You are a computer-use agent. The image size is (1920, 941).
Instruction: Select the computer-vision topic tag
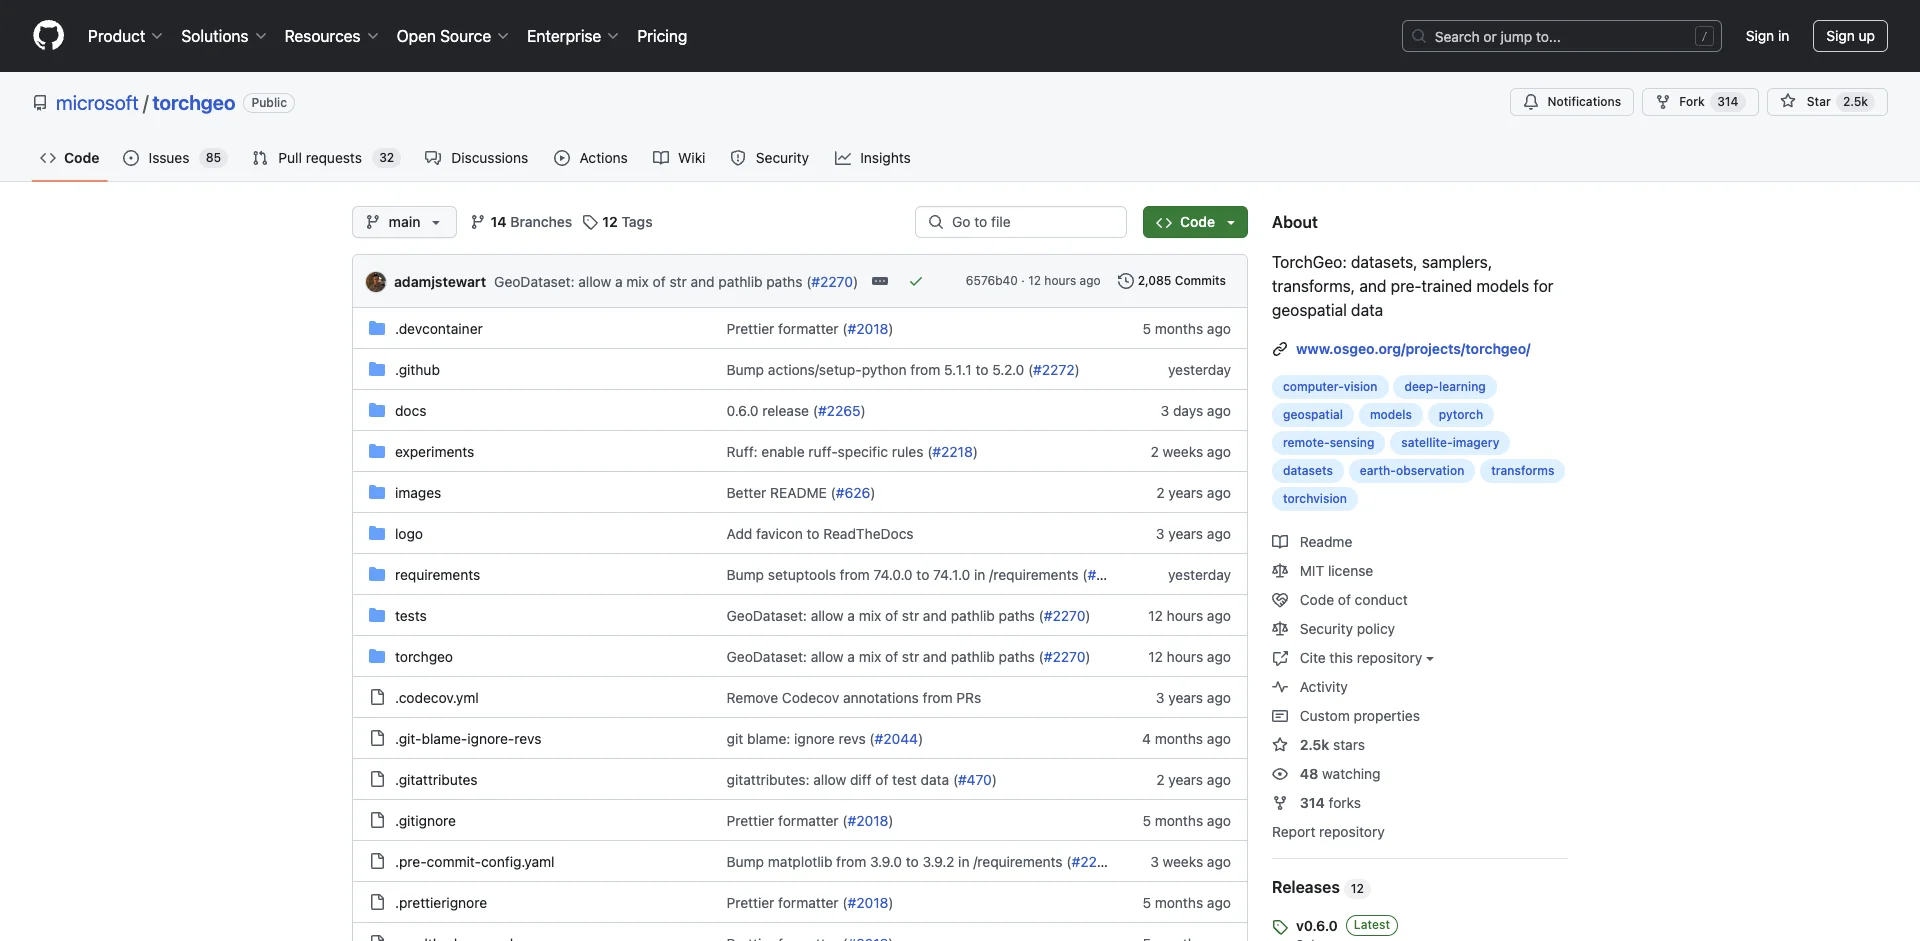(x=1330, y=387)
